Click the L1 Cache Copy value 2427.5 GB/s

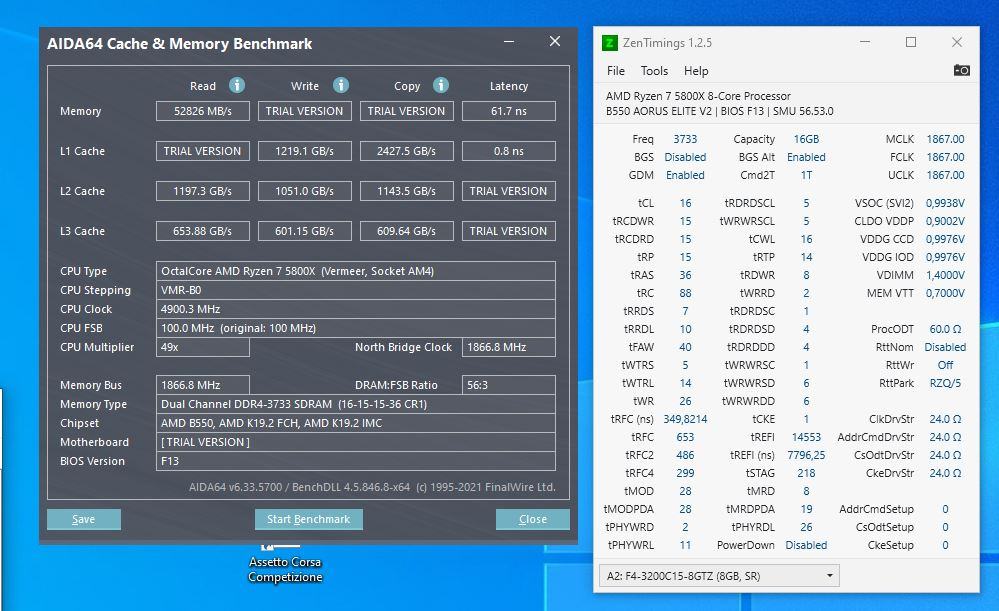click(406, 151)
